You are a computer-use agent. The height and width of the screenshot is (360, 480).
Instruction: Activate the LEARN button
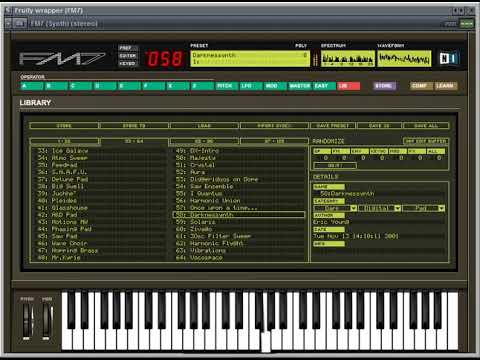[446, 86]
